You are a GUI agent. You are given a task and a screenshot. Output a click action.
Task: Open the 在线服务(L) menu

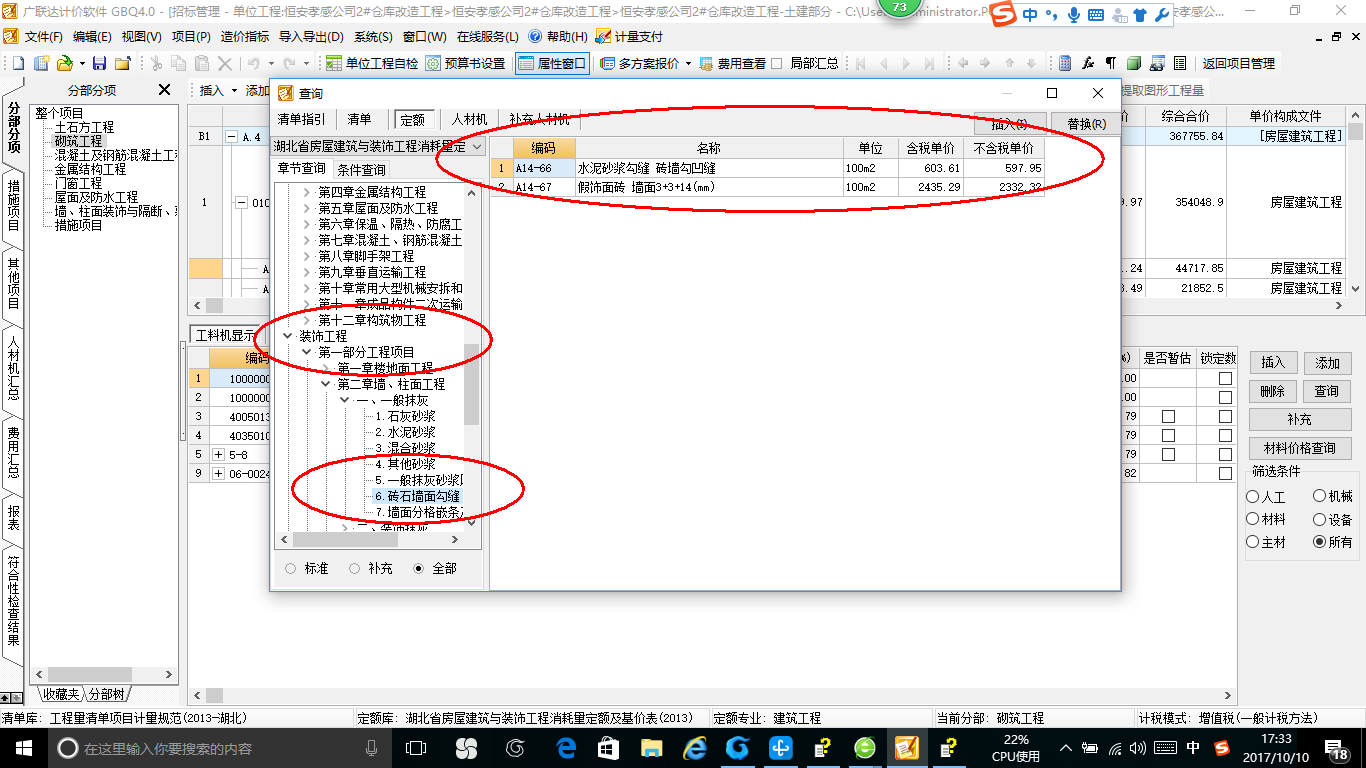[488, 36]
